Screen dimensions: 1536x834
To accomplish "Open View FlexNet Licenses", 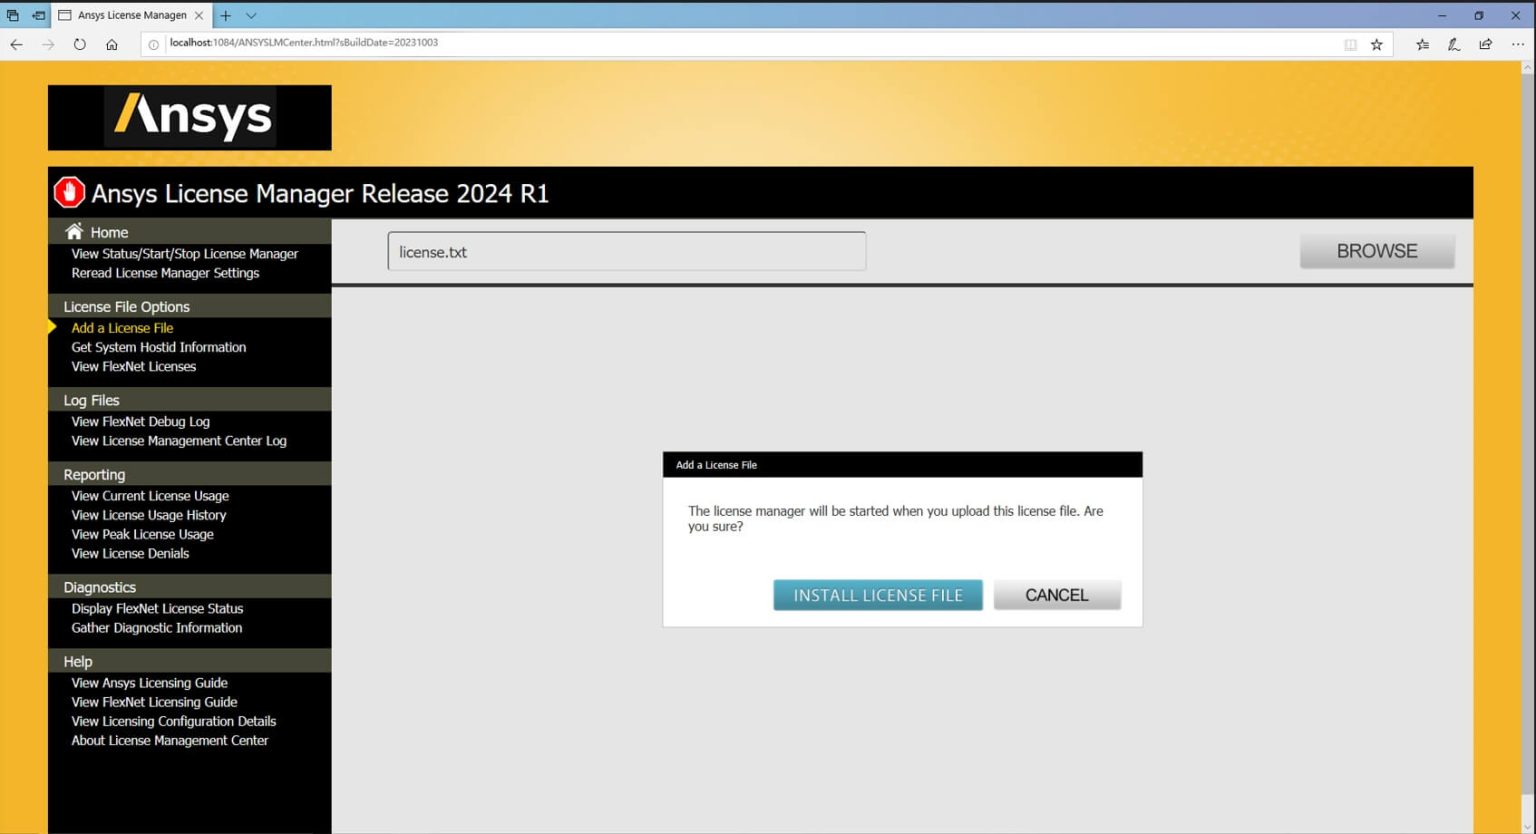I will pos(134,366).
